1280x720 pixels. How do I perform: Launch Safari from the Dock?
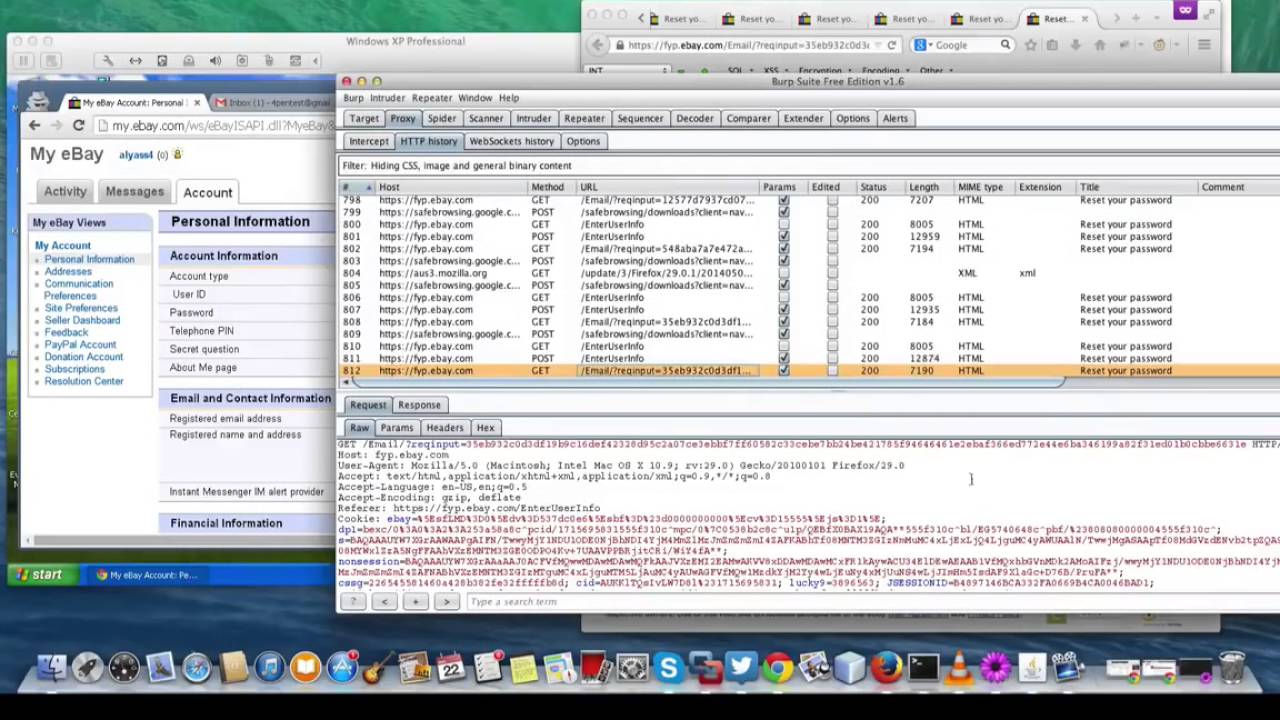(197, 667)
